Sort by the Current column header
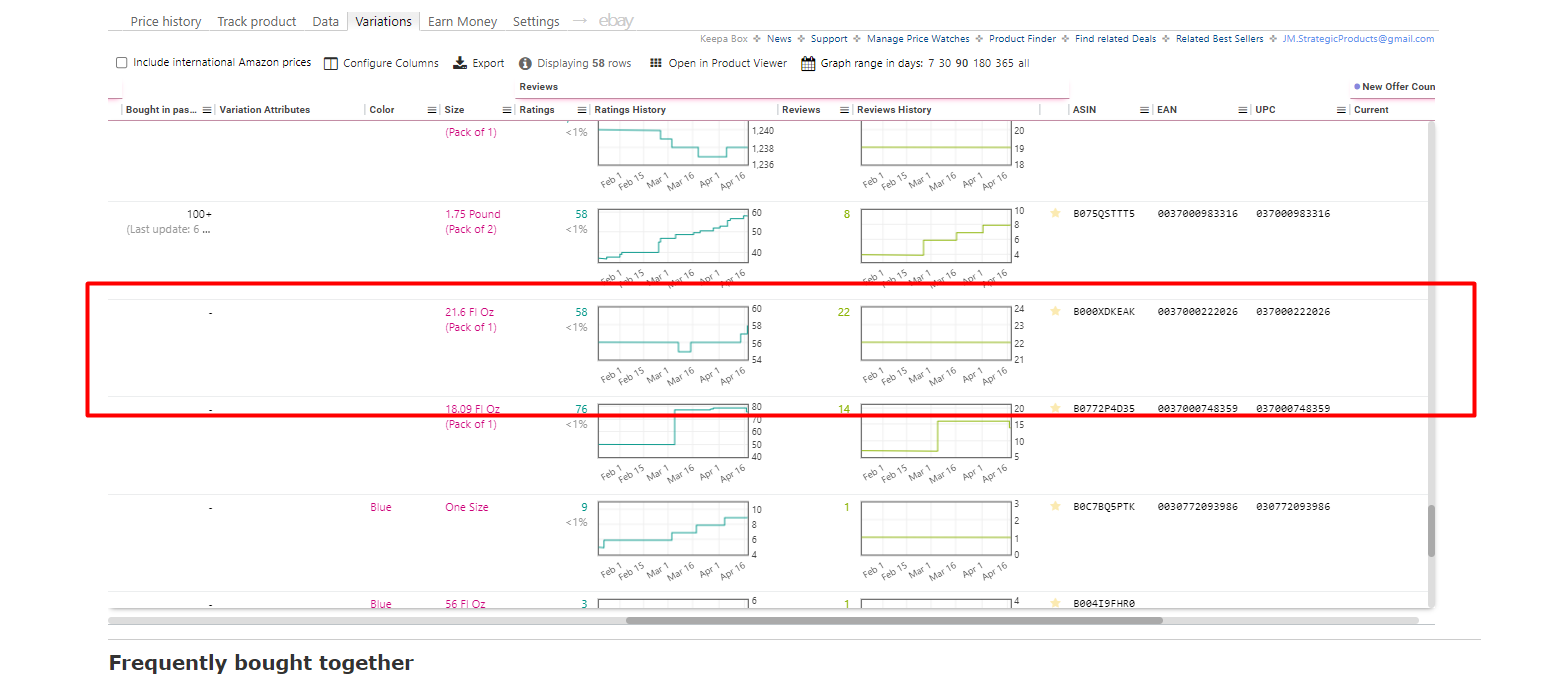The height and width of the screenshot is (677, 1560). (x=1371, y=110)
